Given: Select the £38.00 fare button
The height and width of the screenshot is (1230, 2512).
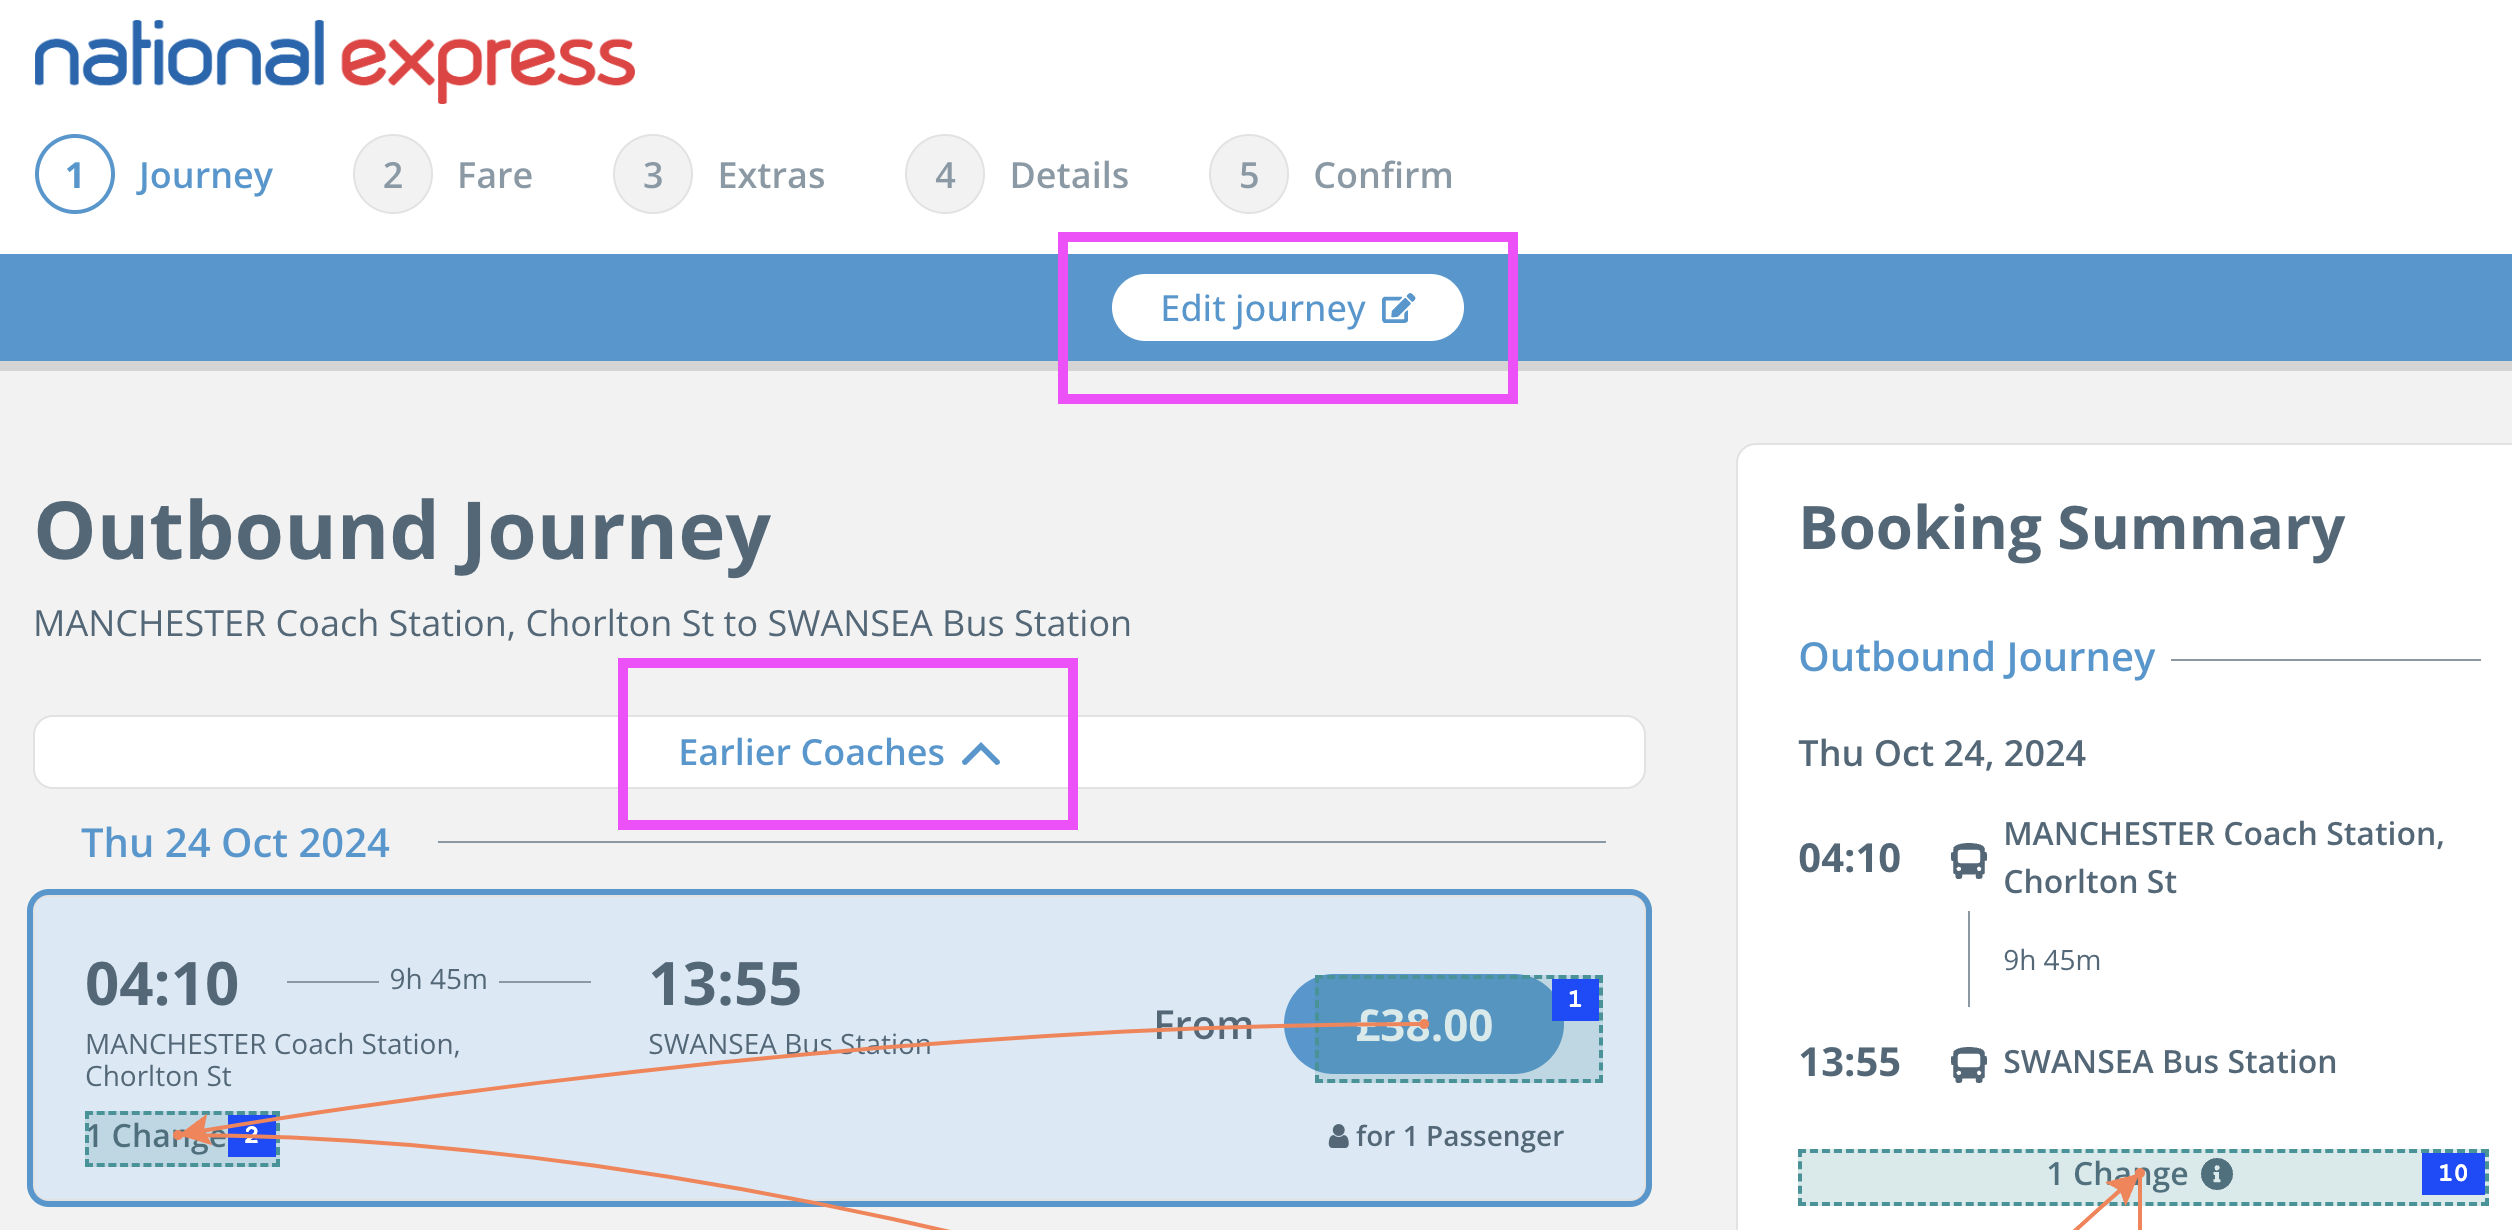Looking at the screenshot, I should pyautogui.click(x=1423, y=1025).
